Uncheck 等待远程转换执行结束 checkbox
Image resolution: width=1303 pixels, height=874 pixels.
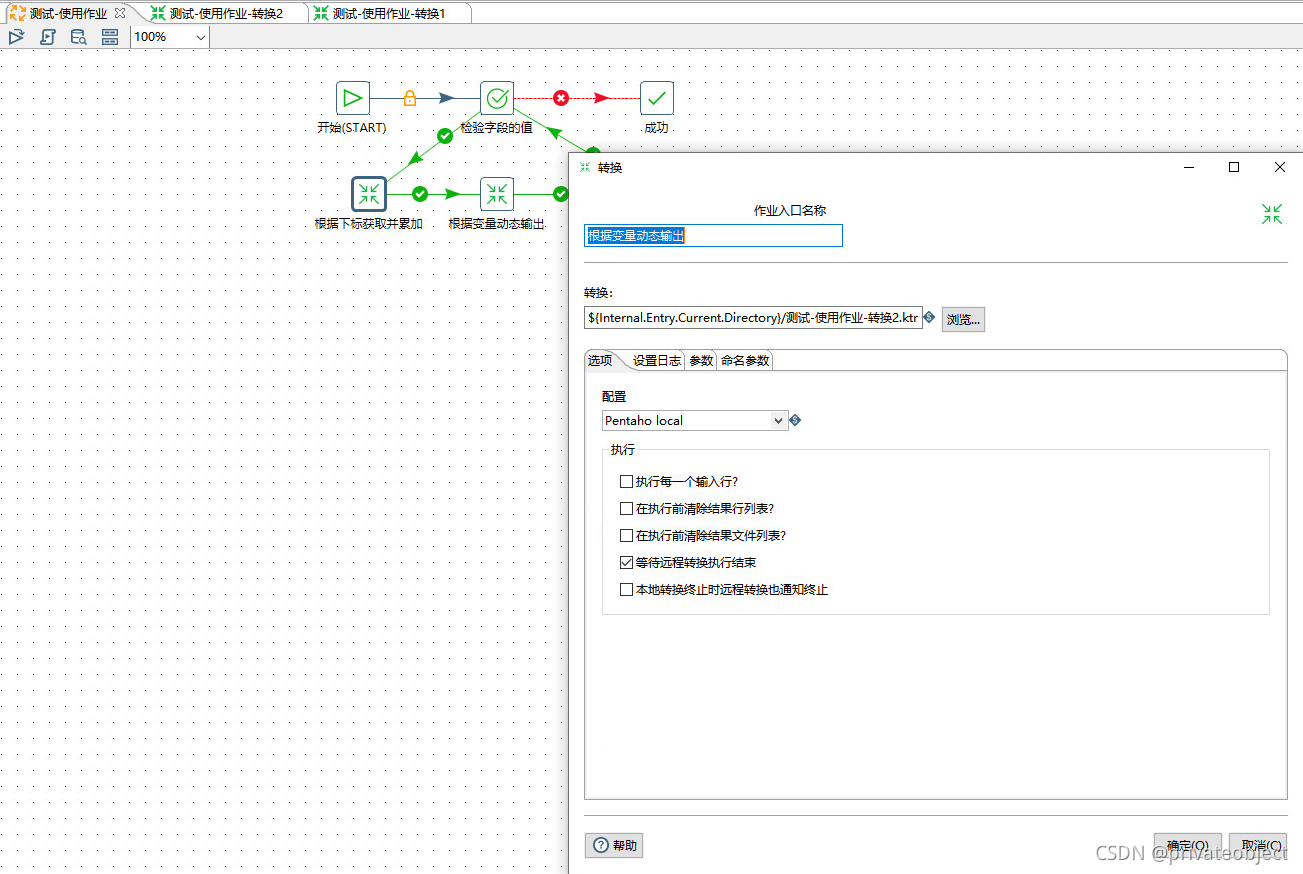click(x=626, y=562)
